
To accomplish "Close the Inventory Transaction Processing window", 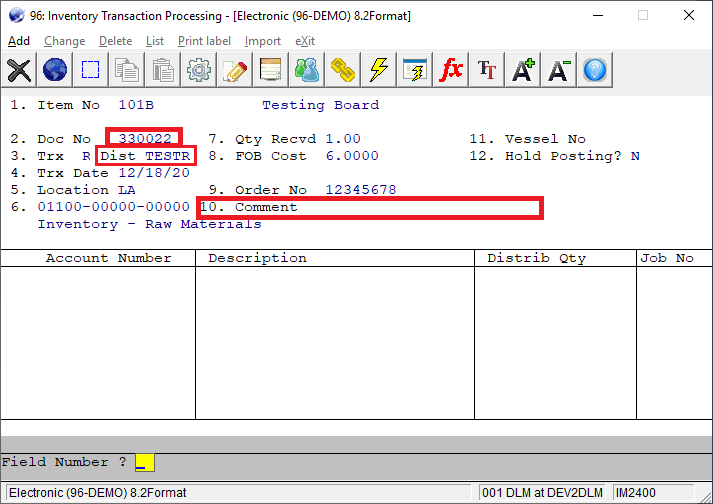I will 689,15.
